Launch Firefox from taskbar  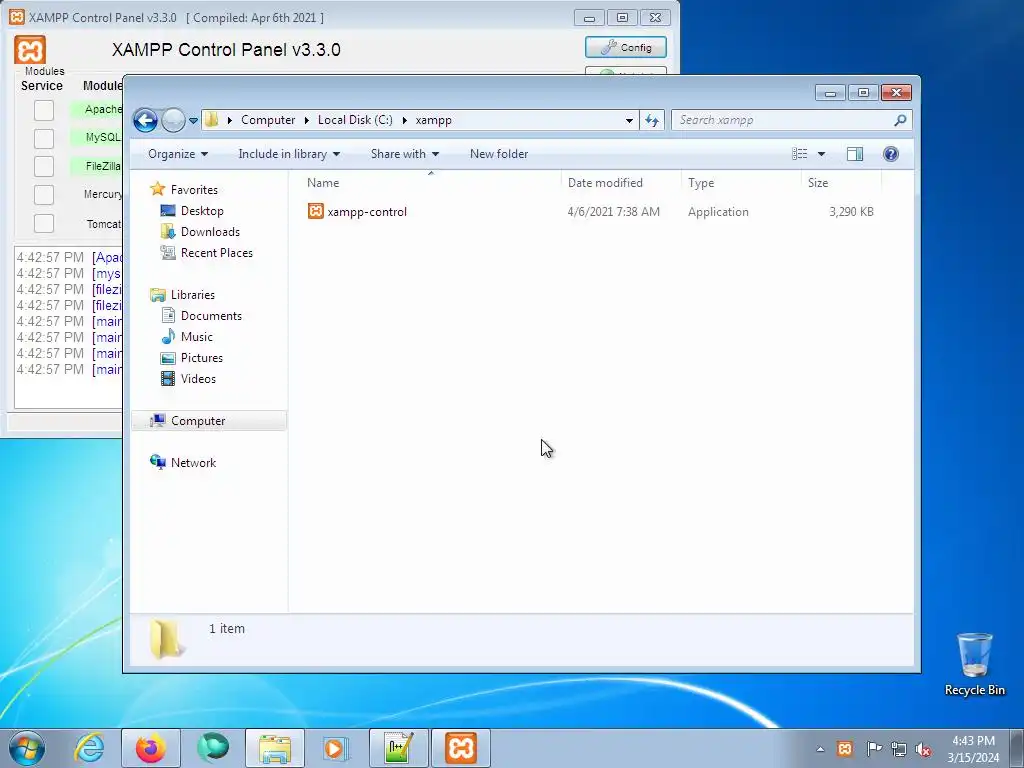pyautogui.click(x=151, y=748)
